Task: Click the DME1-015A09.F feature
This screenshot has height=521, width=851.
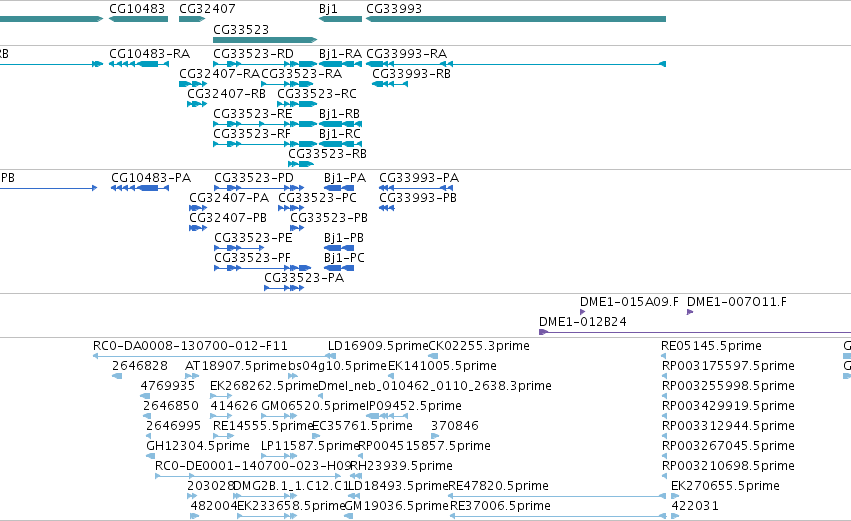Action: pos(582,312)
